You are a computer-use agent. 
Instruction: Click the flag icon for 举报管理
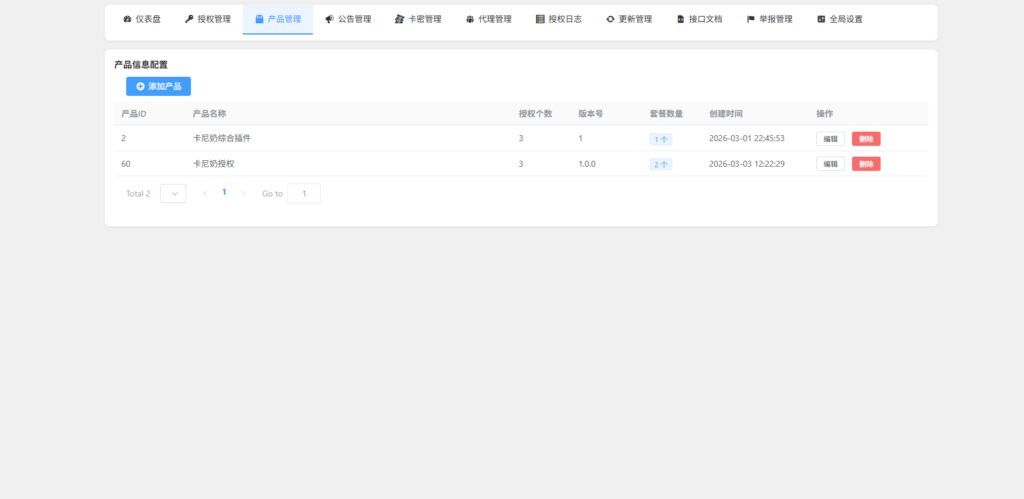(x=751, y=19)
